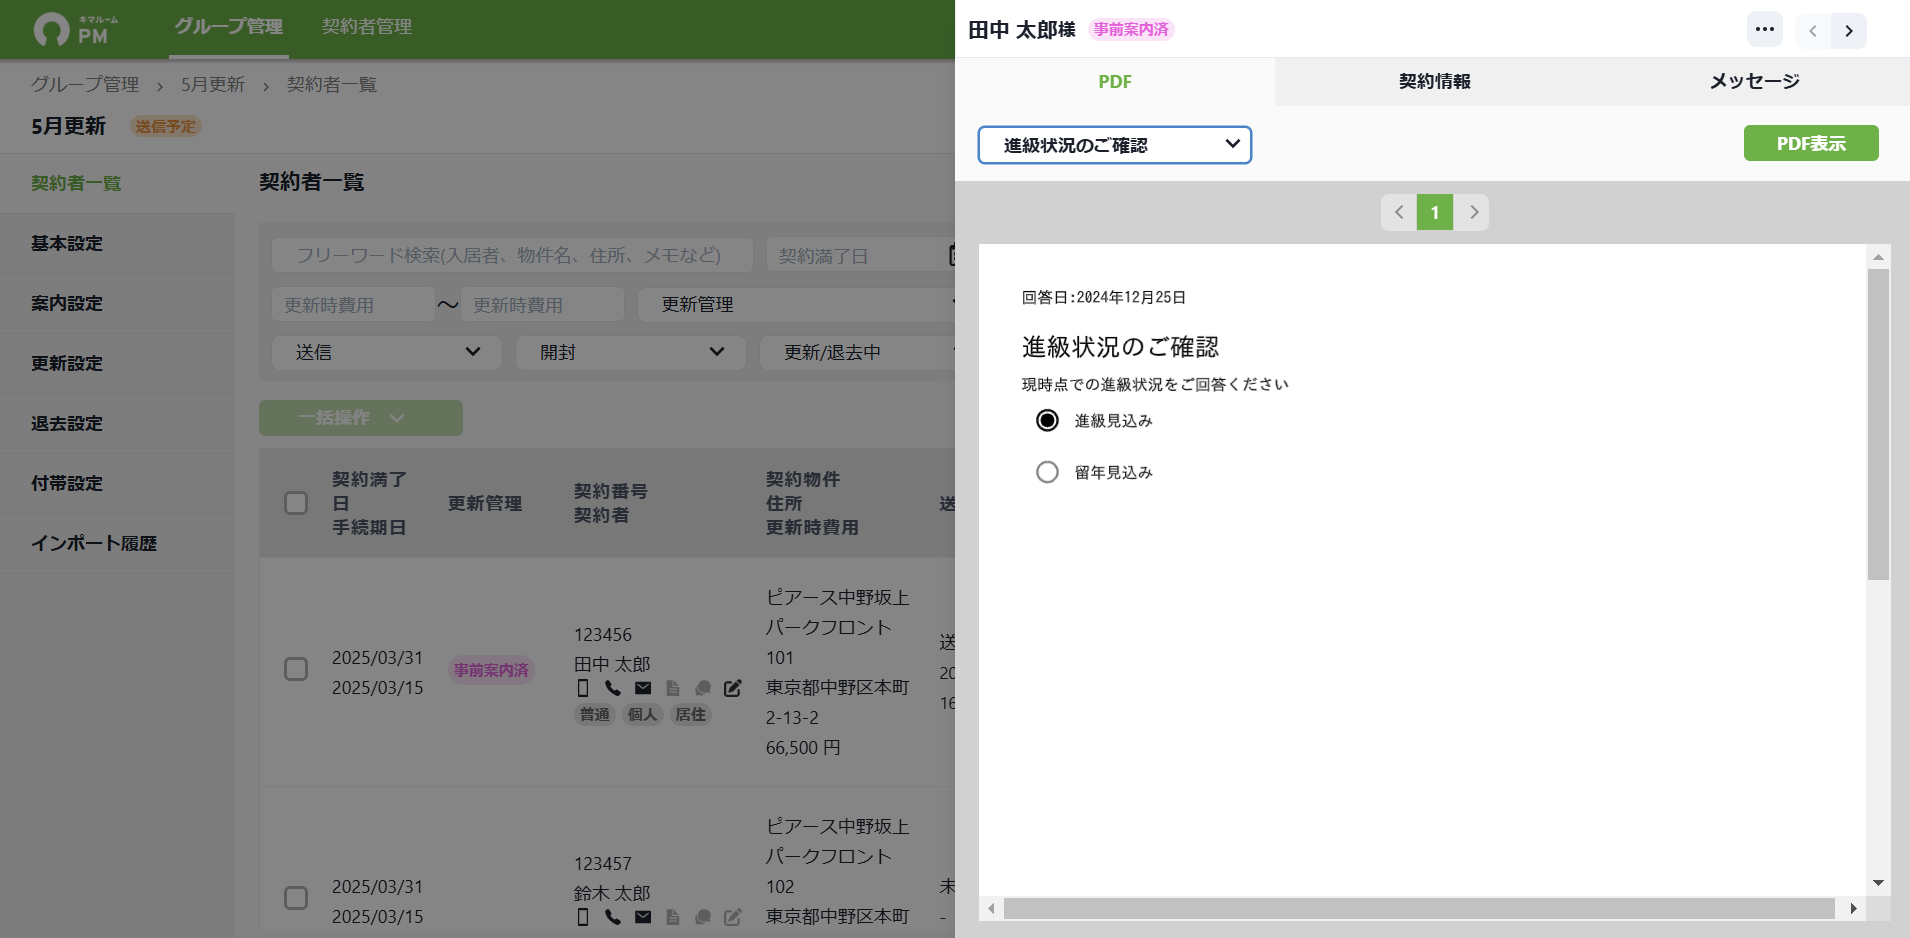The image size is (1910, 938).
Task: Click next PDF page arrow
Action: [x=1472, y=212]
